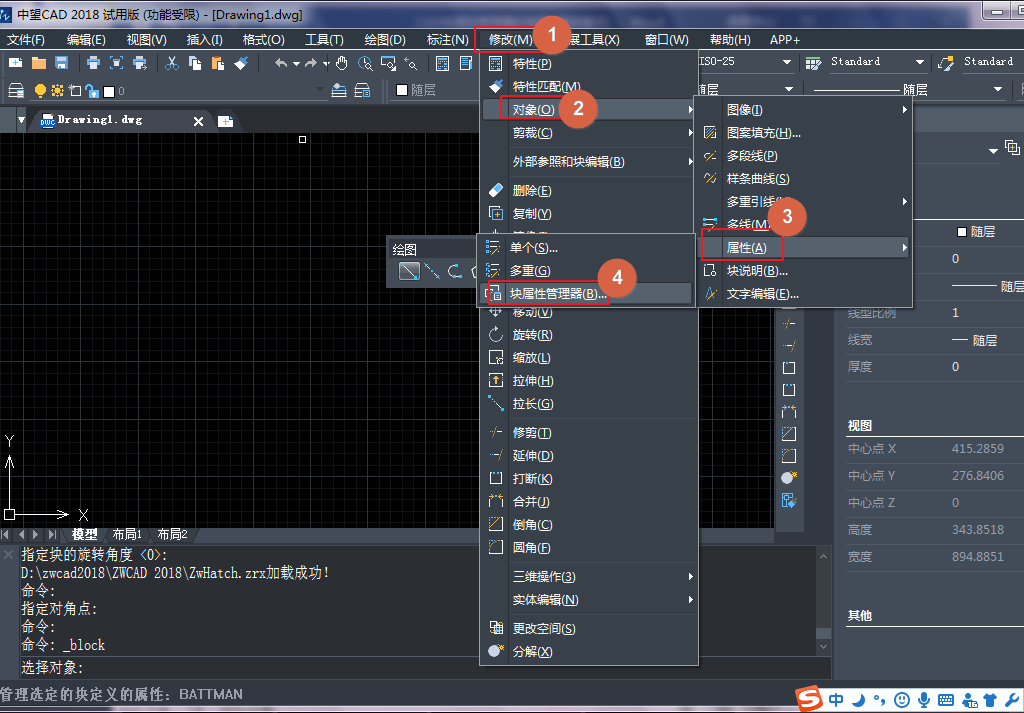Toggle the lightbulb layer visibility icon

click(40, 89)
